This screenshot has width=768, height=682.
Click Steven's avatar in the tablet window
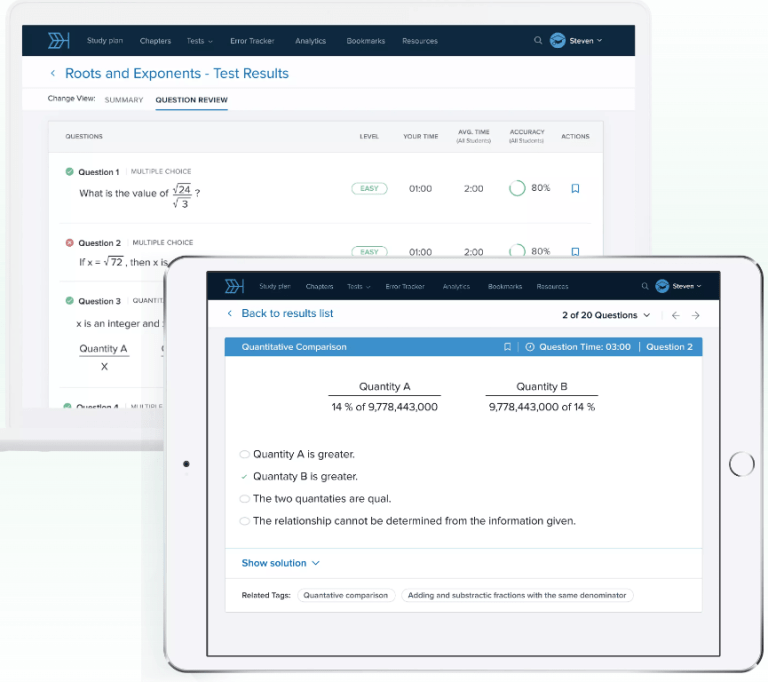pyautogui.click(x=662, y=286)
